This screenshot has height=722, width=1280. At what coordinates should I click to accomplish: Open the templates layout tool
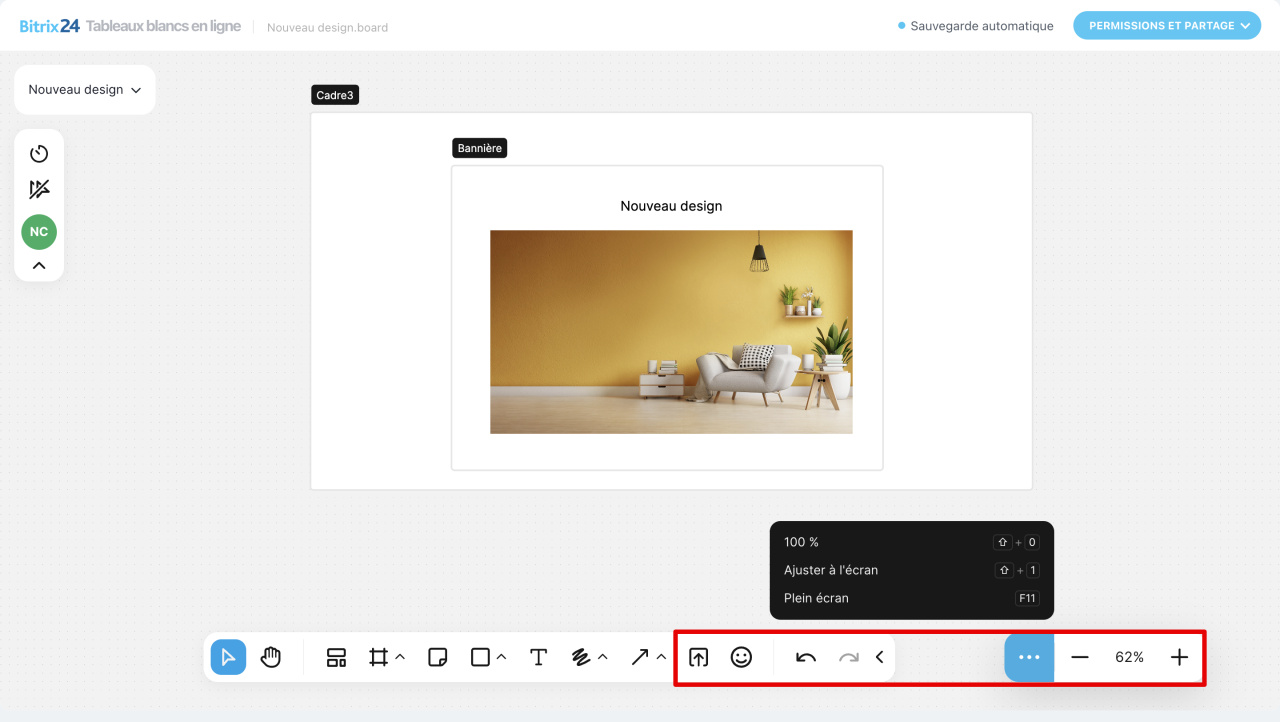coord(336,657)
